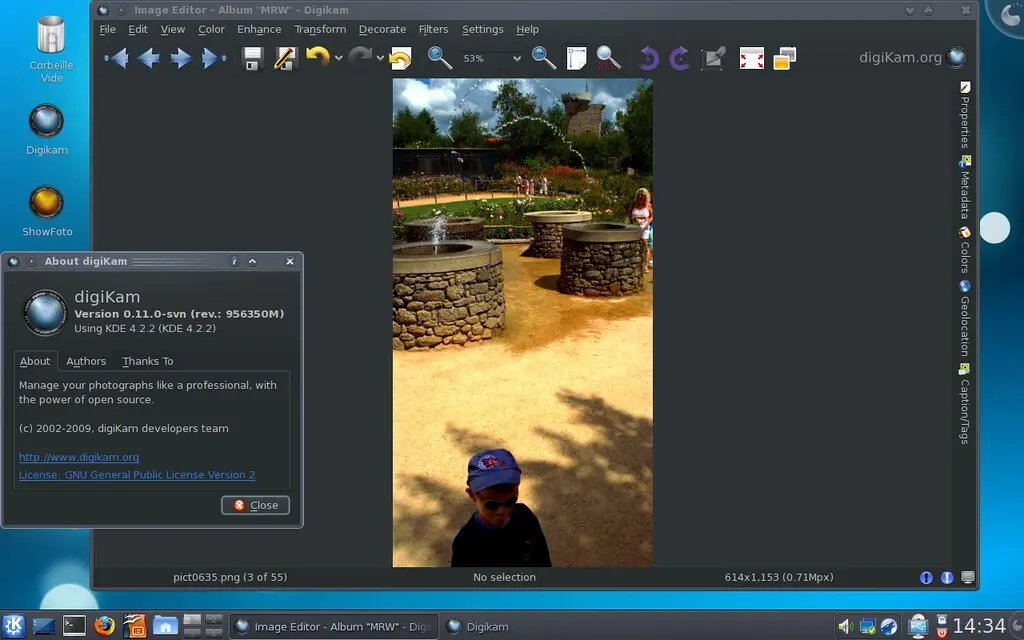Click the Fit to Window icon

coord(576,58)
